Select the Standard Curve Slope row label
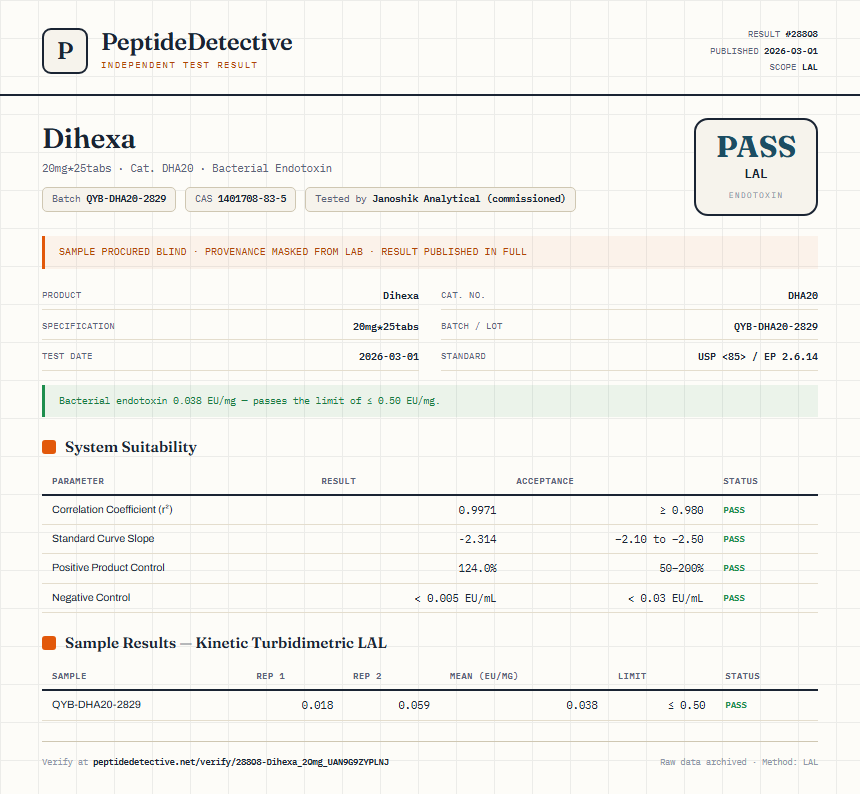 tap(103, 538)
